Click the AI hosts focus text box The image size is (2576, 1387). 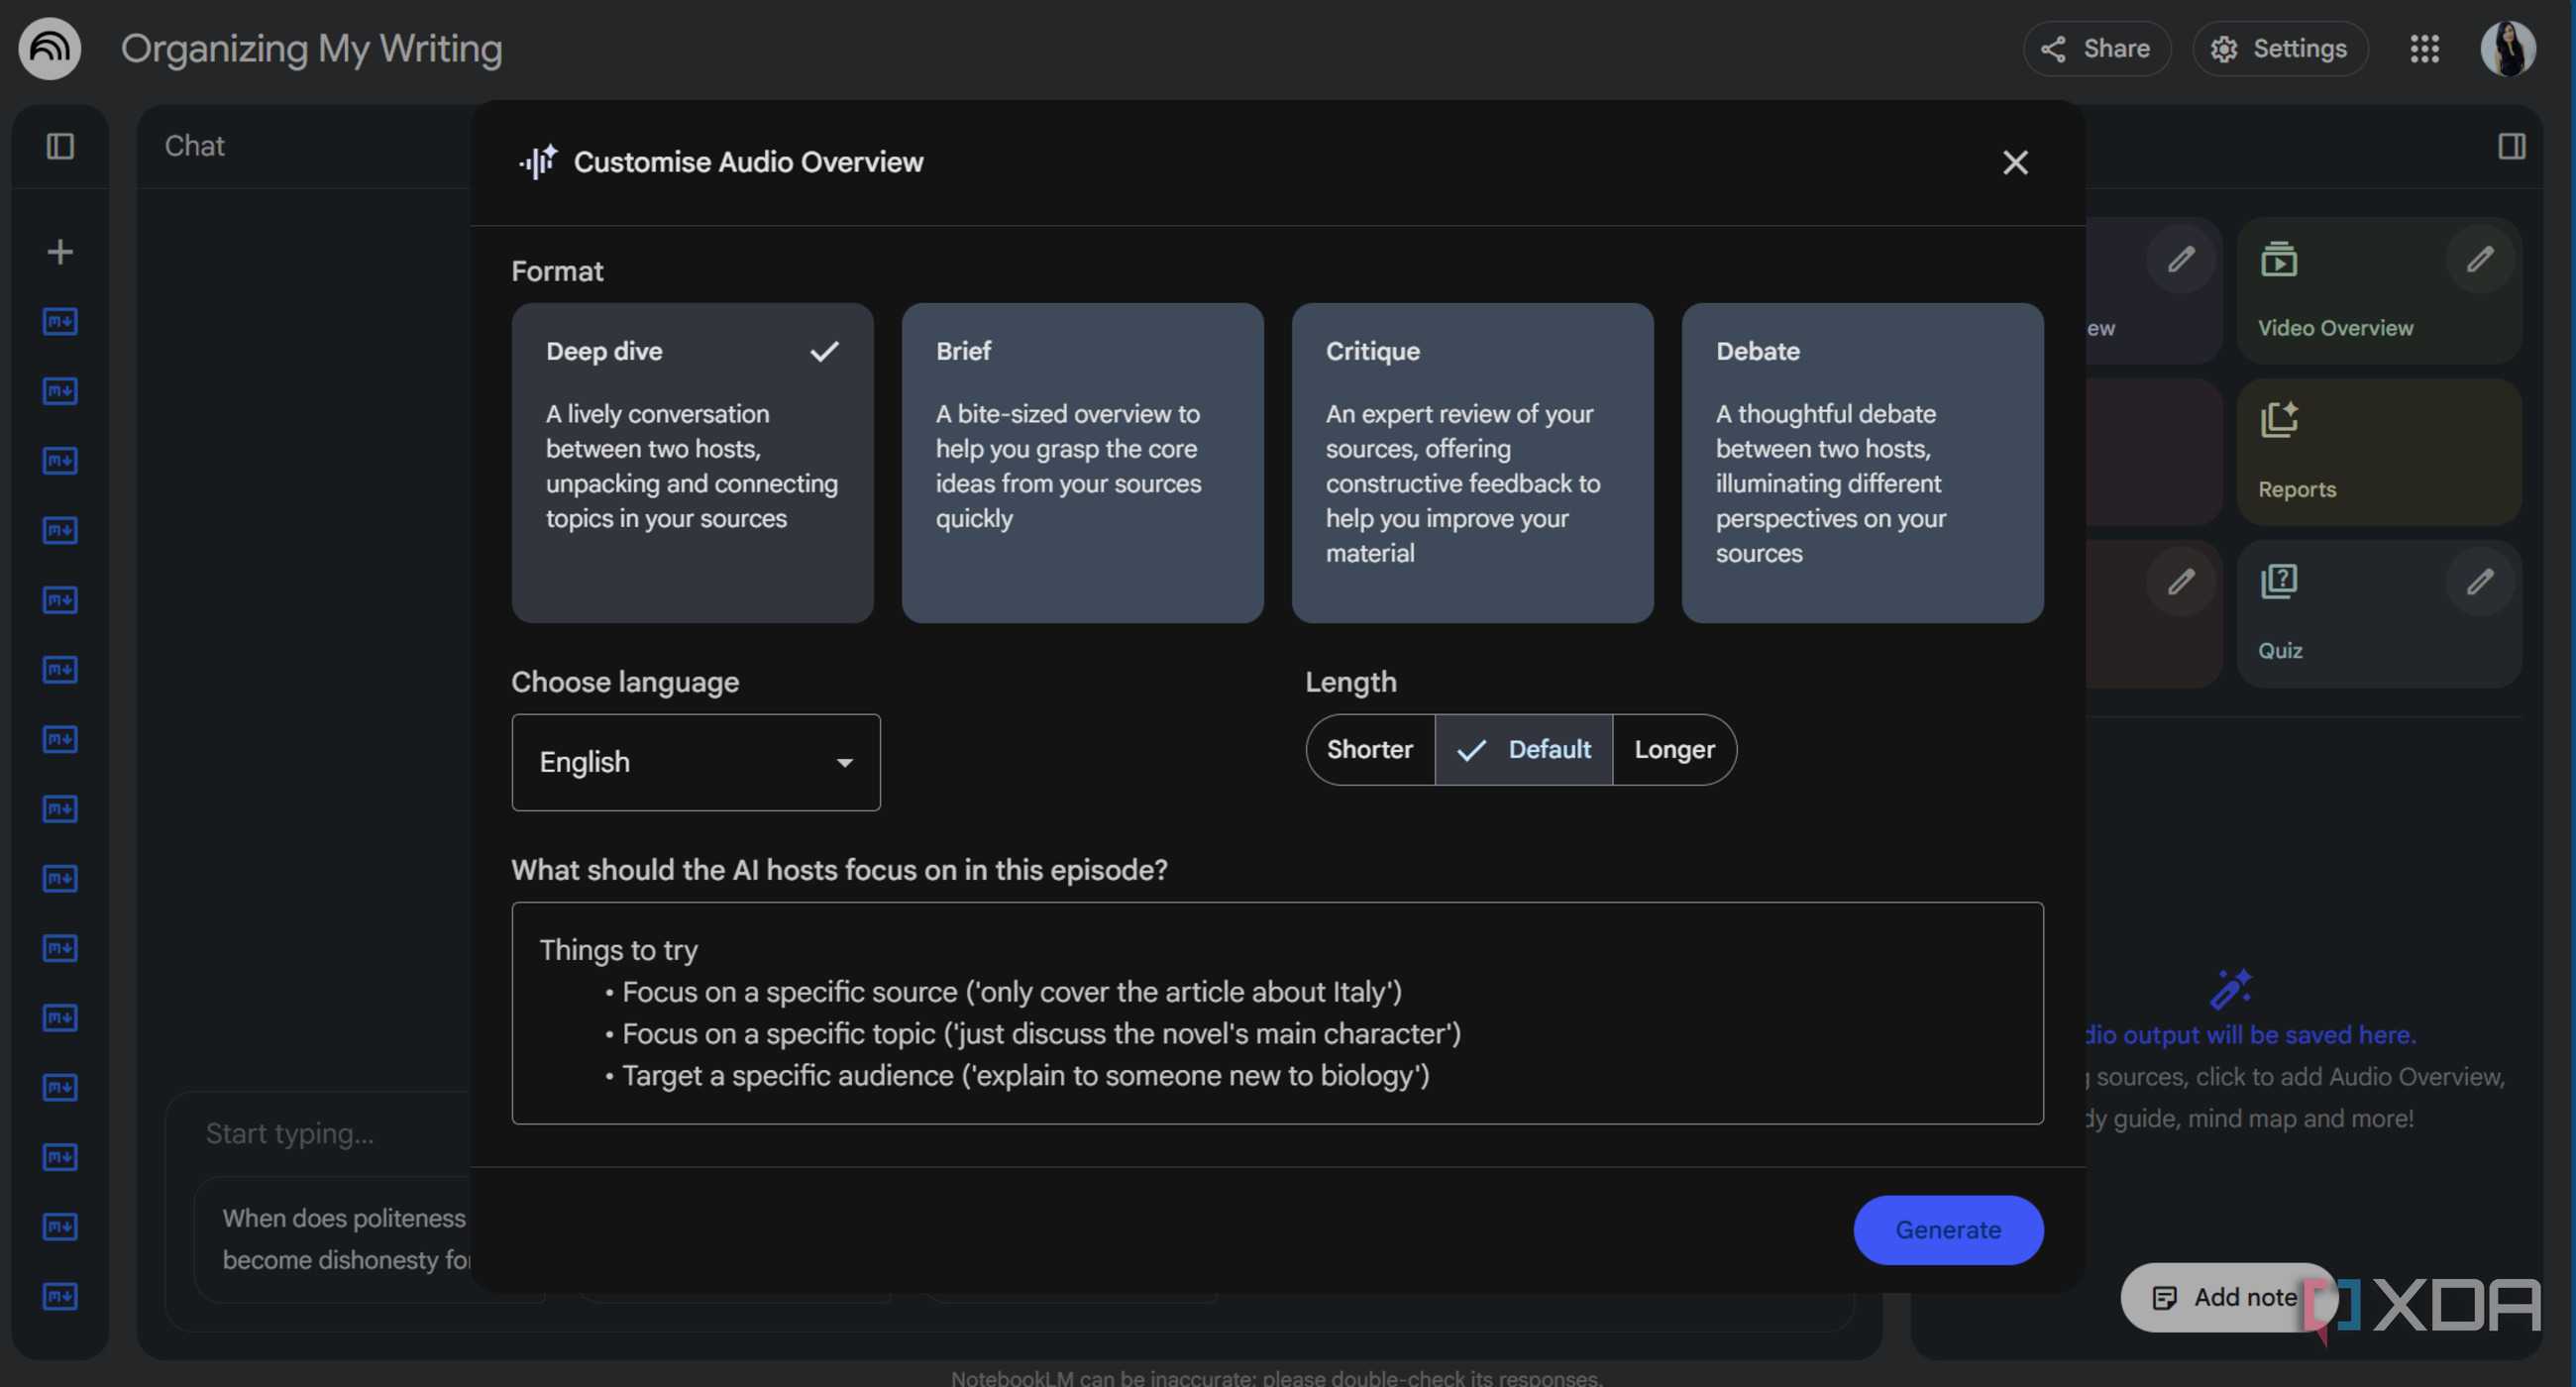click(1276, 1012)
